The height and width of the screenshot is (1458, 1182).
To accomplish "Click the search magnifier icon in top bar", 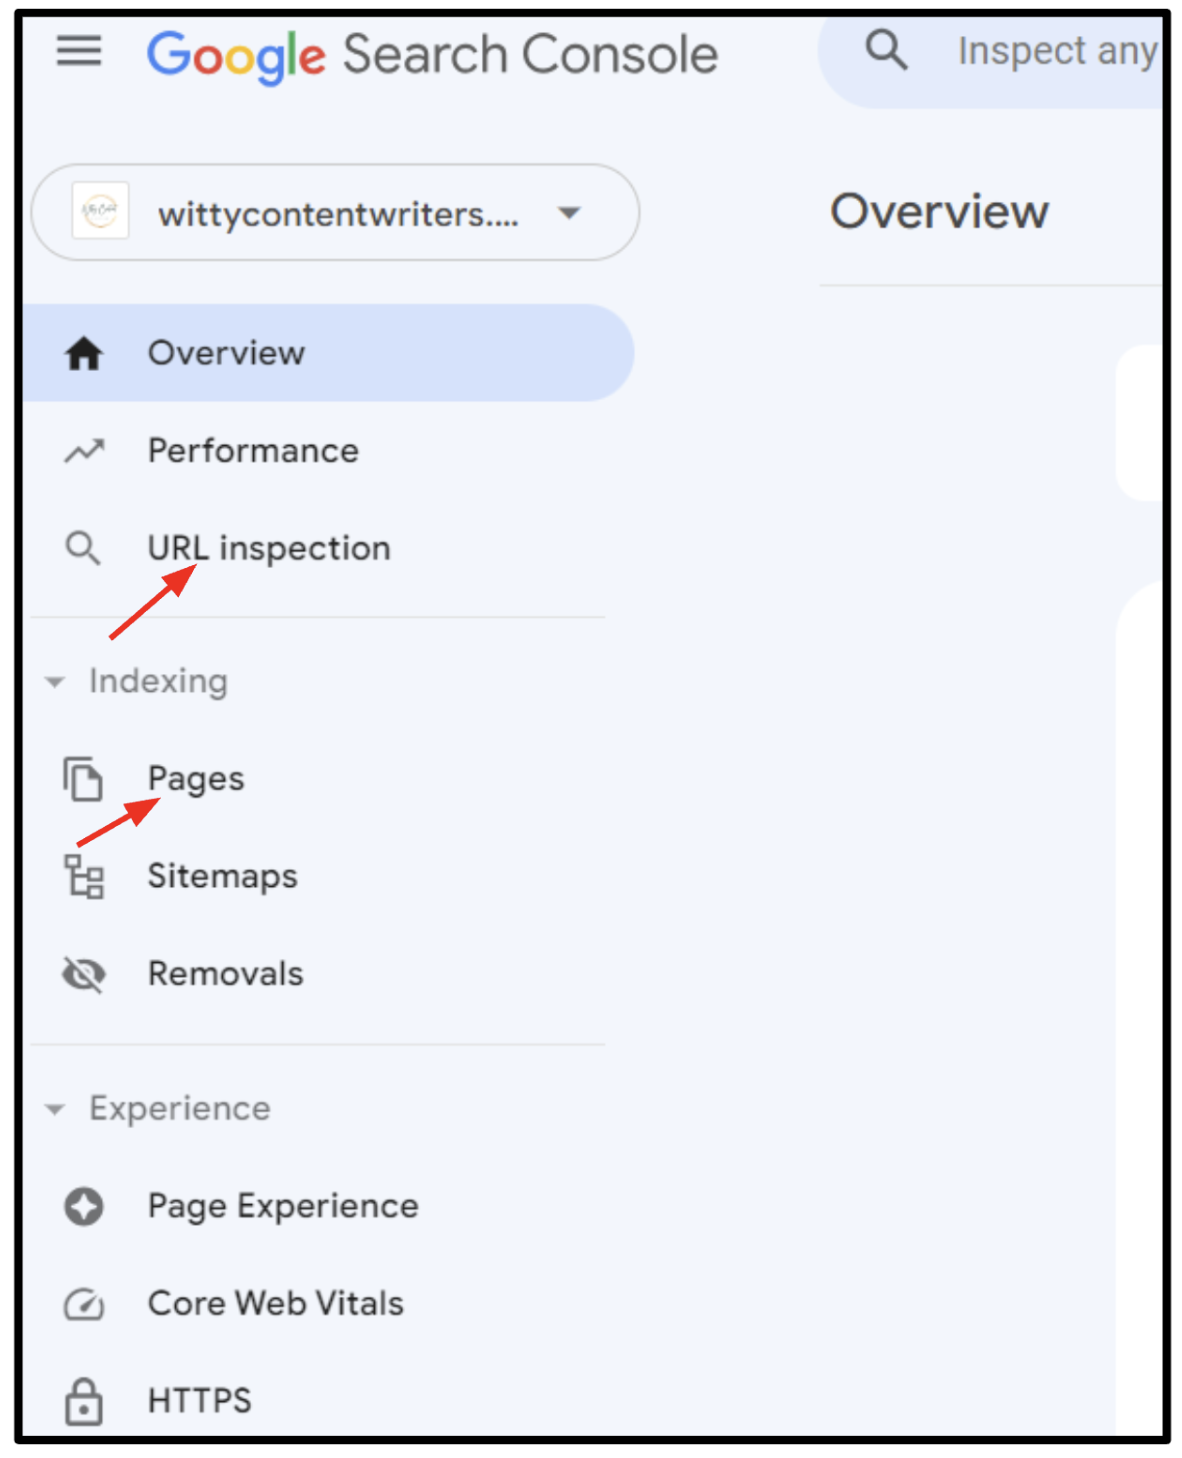I will point(886,49).
